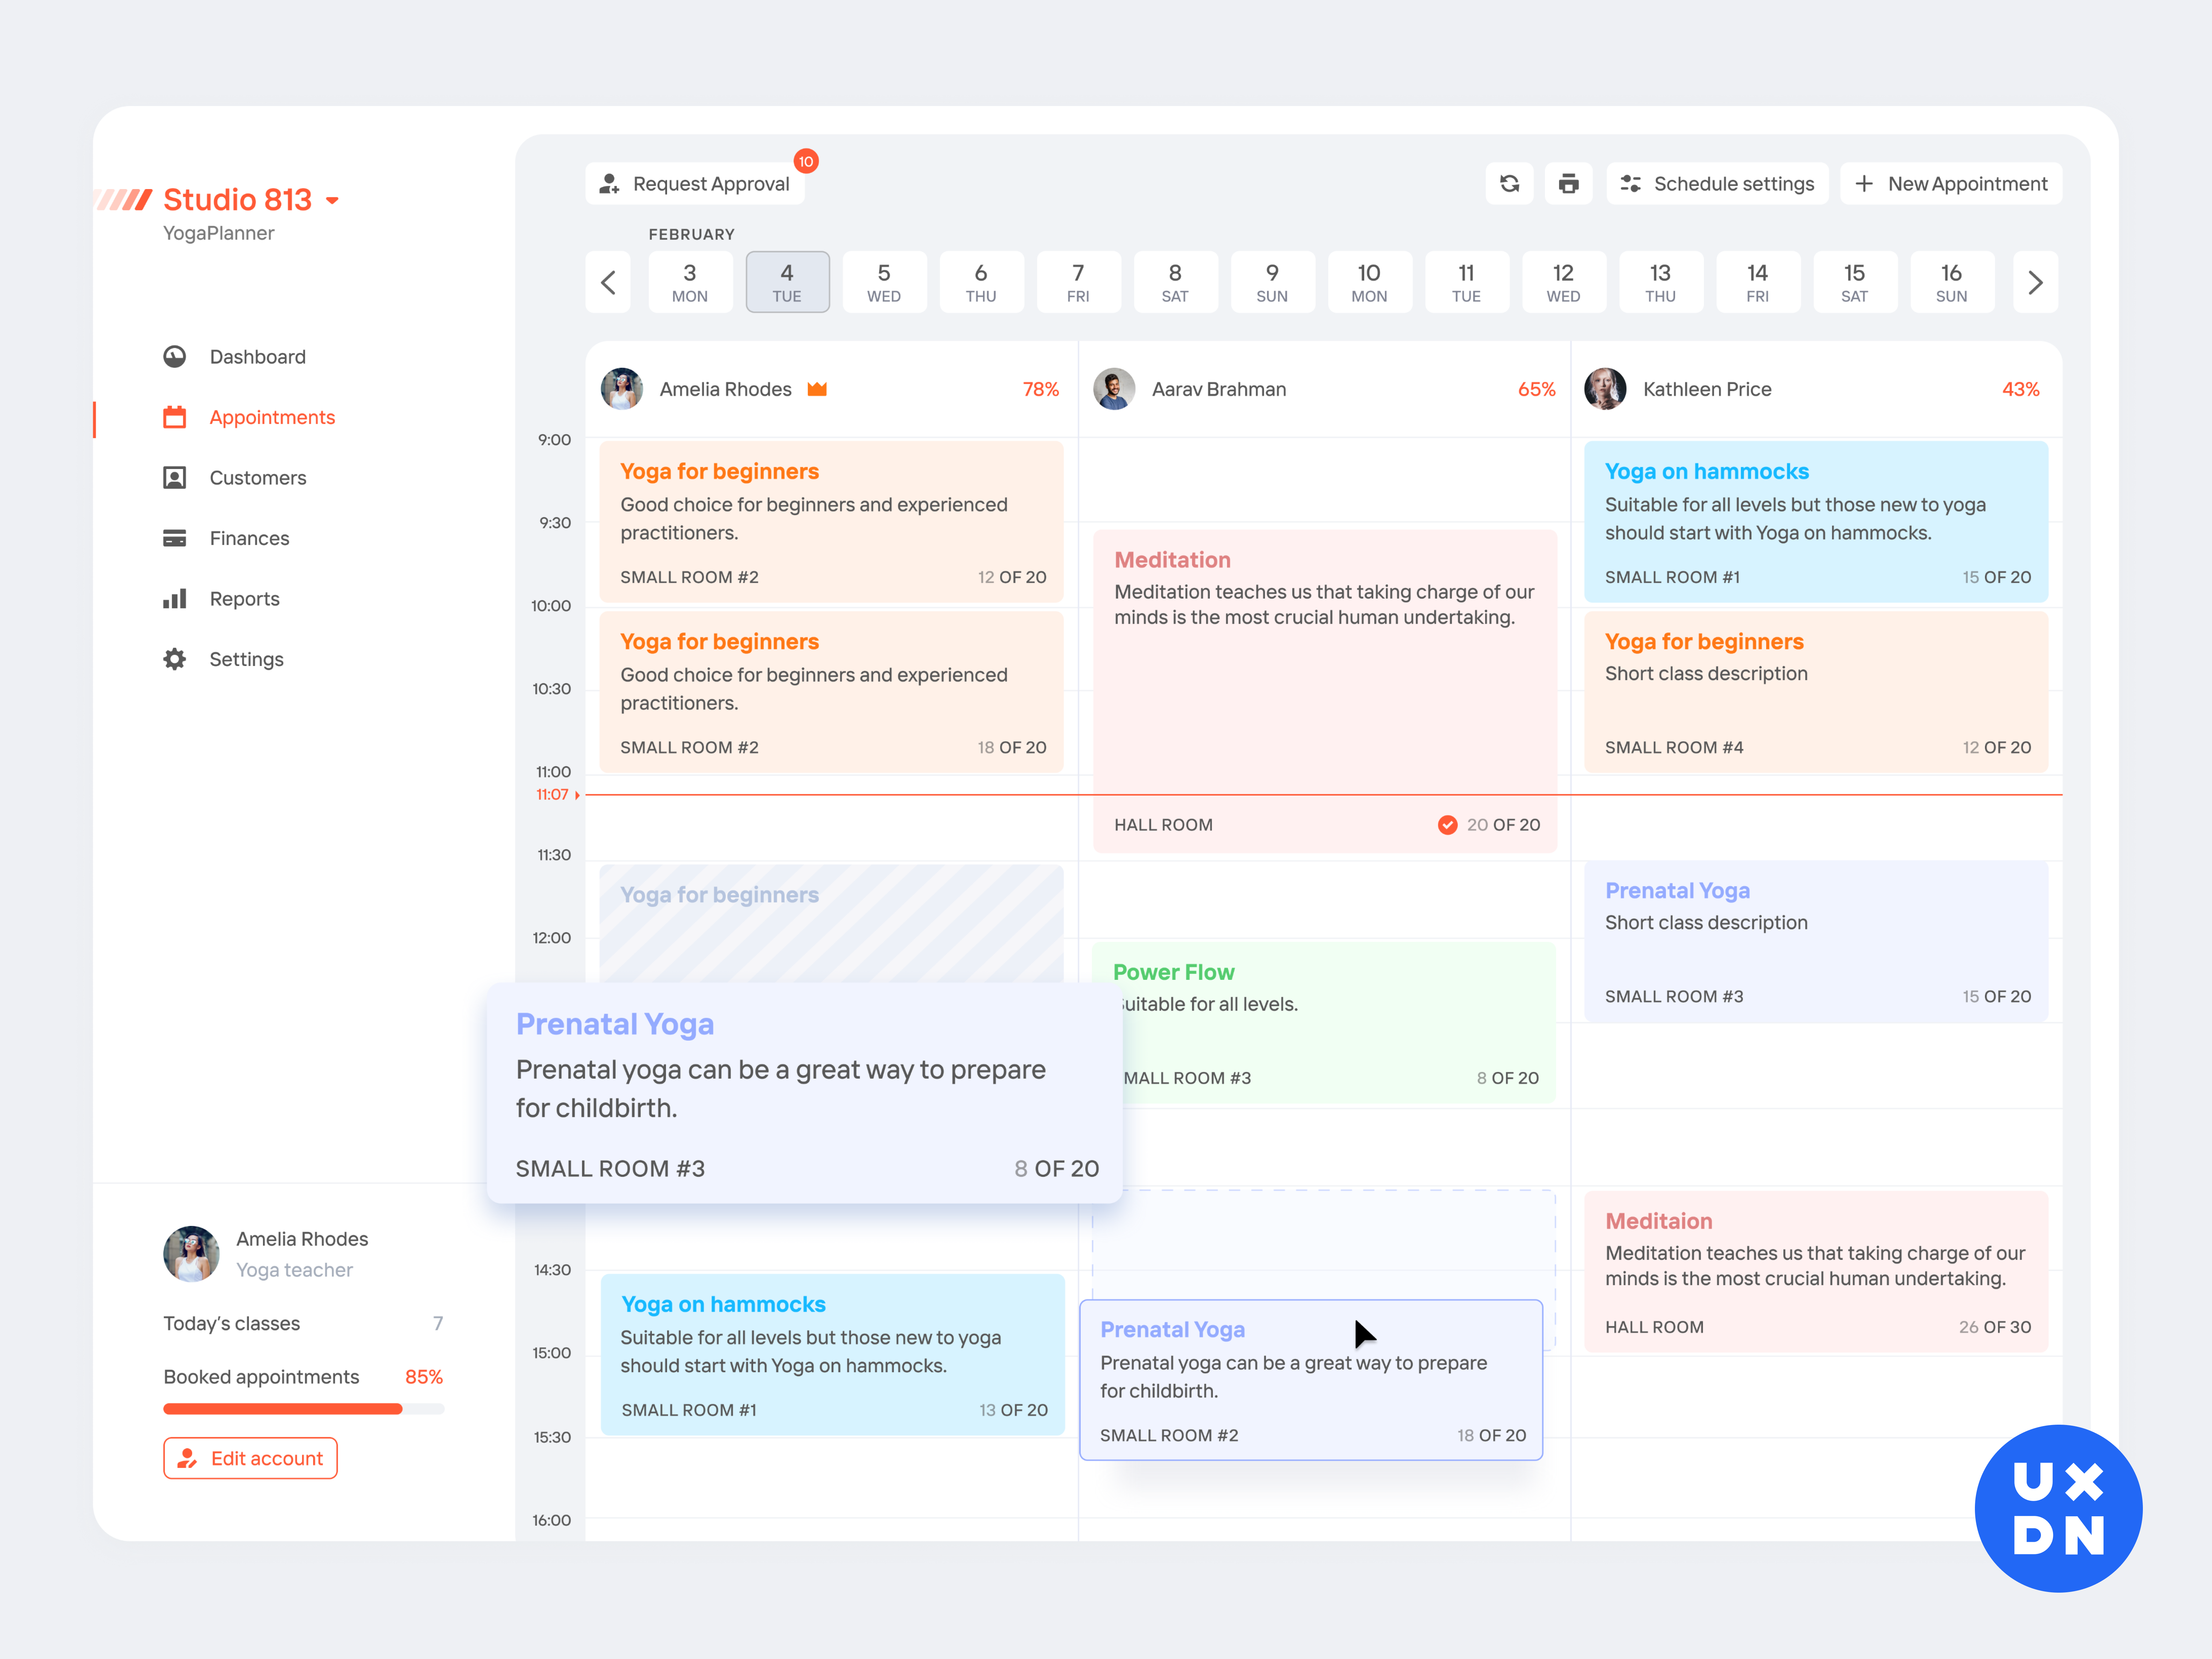Open the Finances card icon
The image size is (2212, 1659).
pos(175,538)
